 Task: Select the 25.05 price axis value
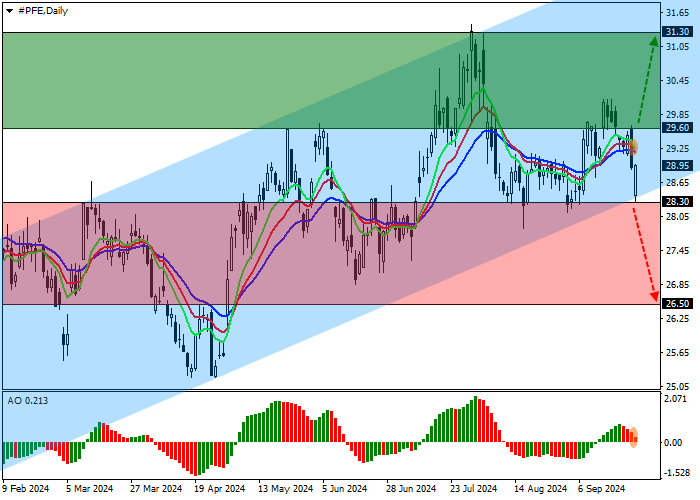click(x=677, y=387)
